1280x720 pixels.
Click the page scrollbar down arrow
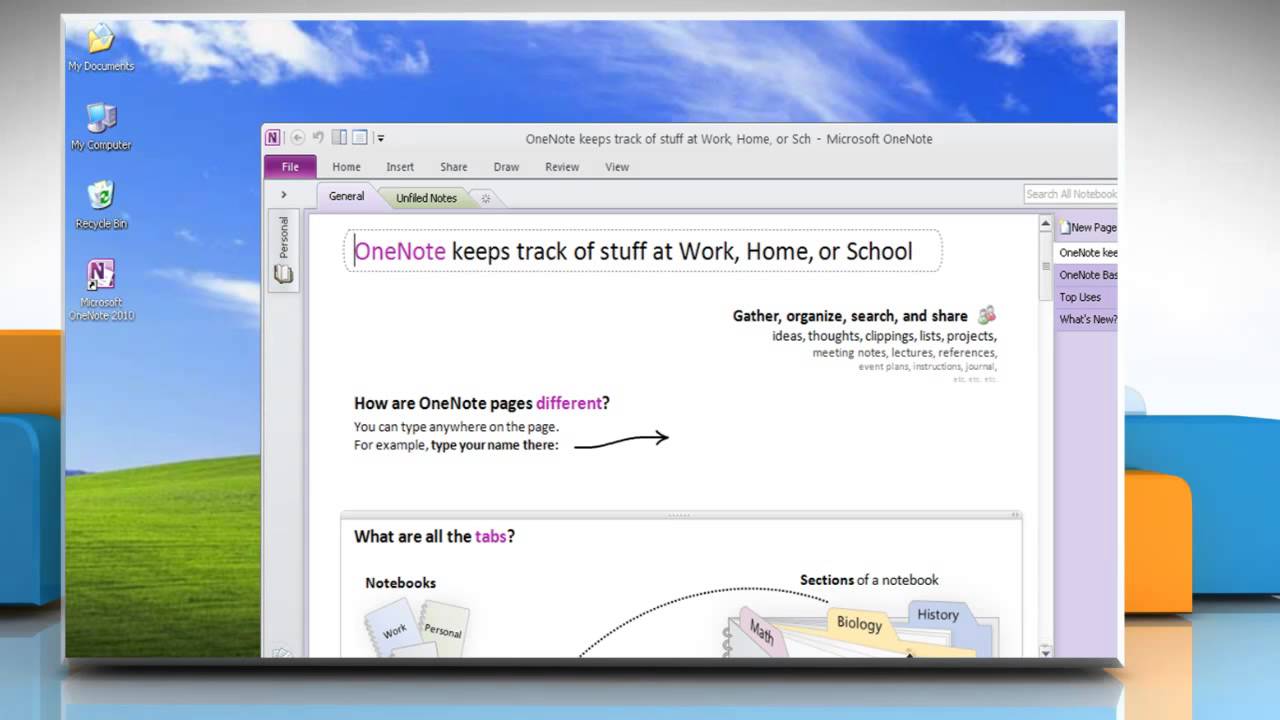[x=1046, y=651]
